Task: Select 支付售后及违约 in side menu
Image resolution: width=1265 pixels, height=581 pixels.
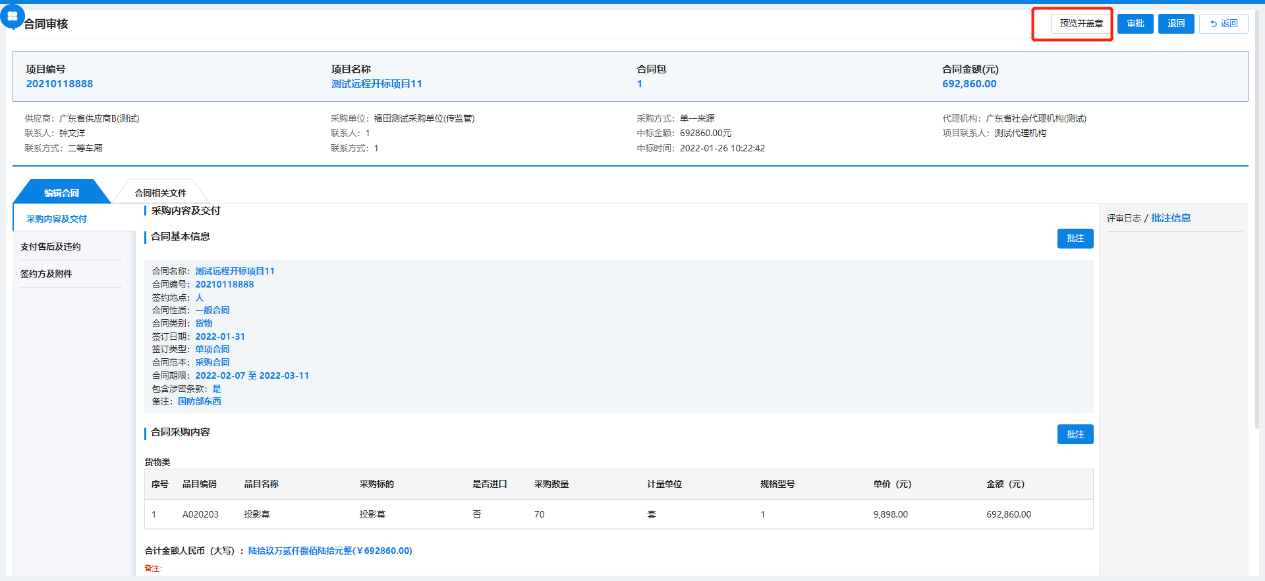Action: coord(51,246)
